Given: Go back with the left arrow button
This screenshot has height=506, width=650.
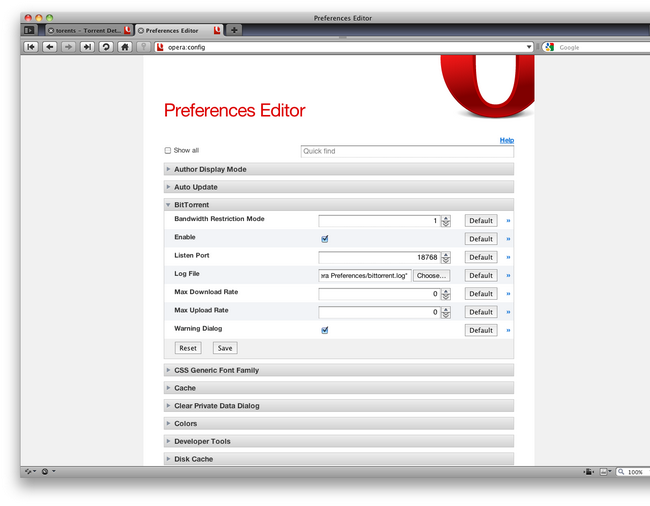Looking at the screenshot, I should (50, 47).
